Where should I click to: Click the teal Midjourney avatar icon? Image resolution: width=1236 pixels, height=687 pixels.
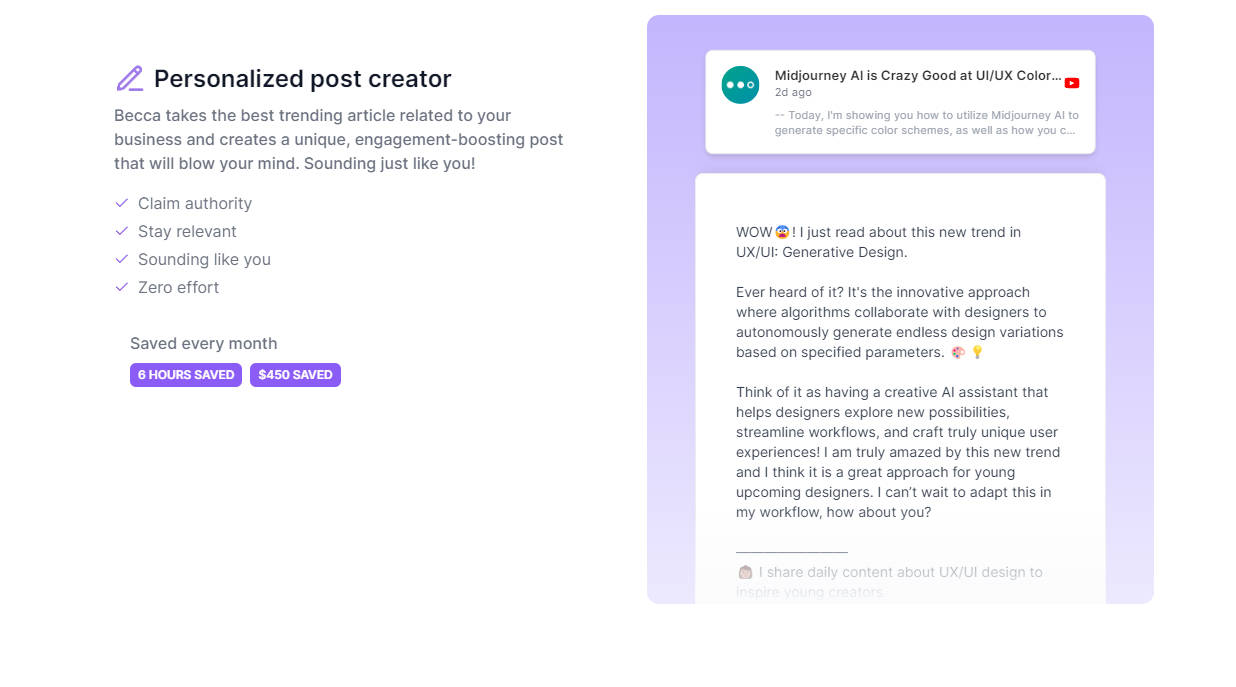click(x=740, y=85)
